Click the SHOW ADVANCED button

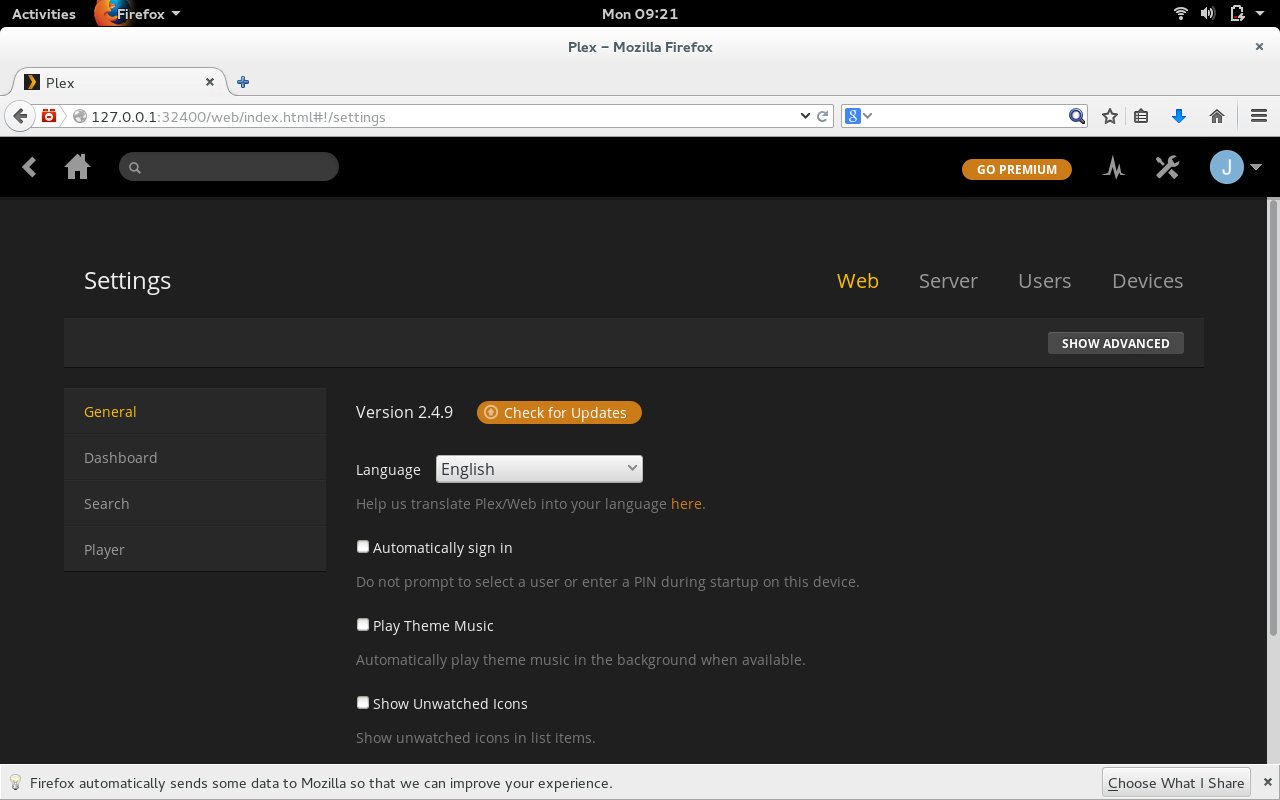(1115, 343)
